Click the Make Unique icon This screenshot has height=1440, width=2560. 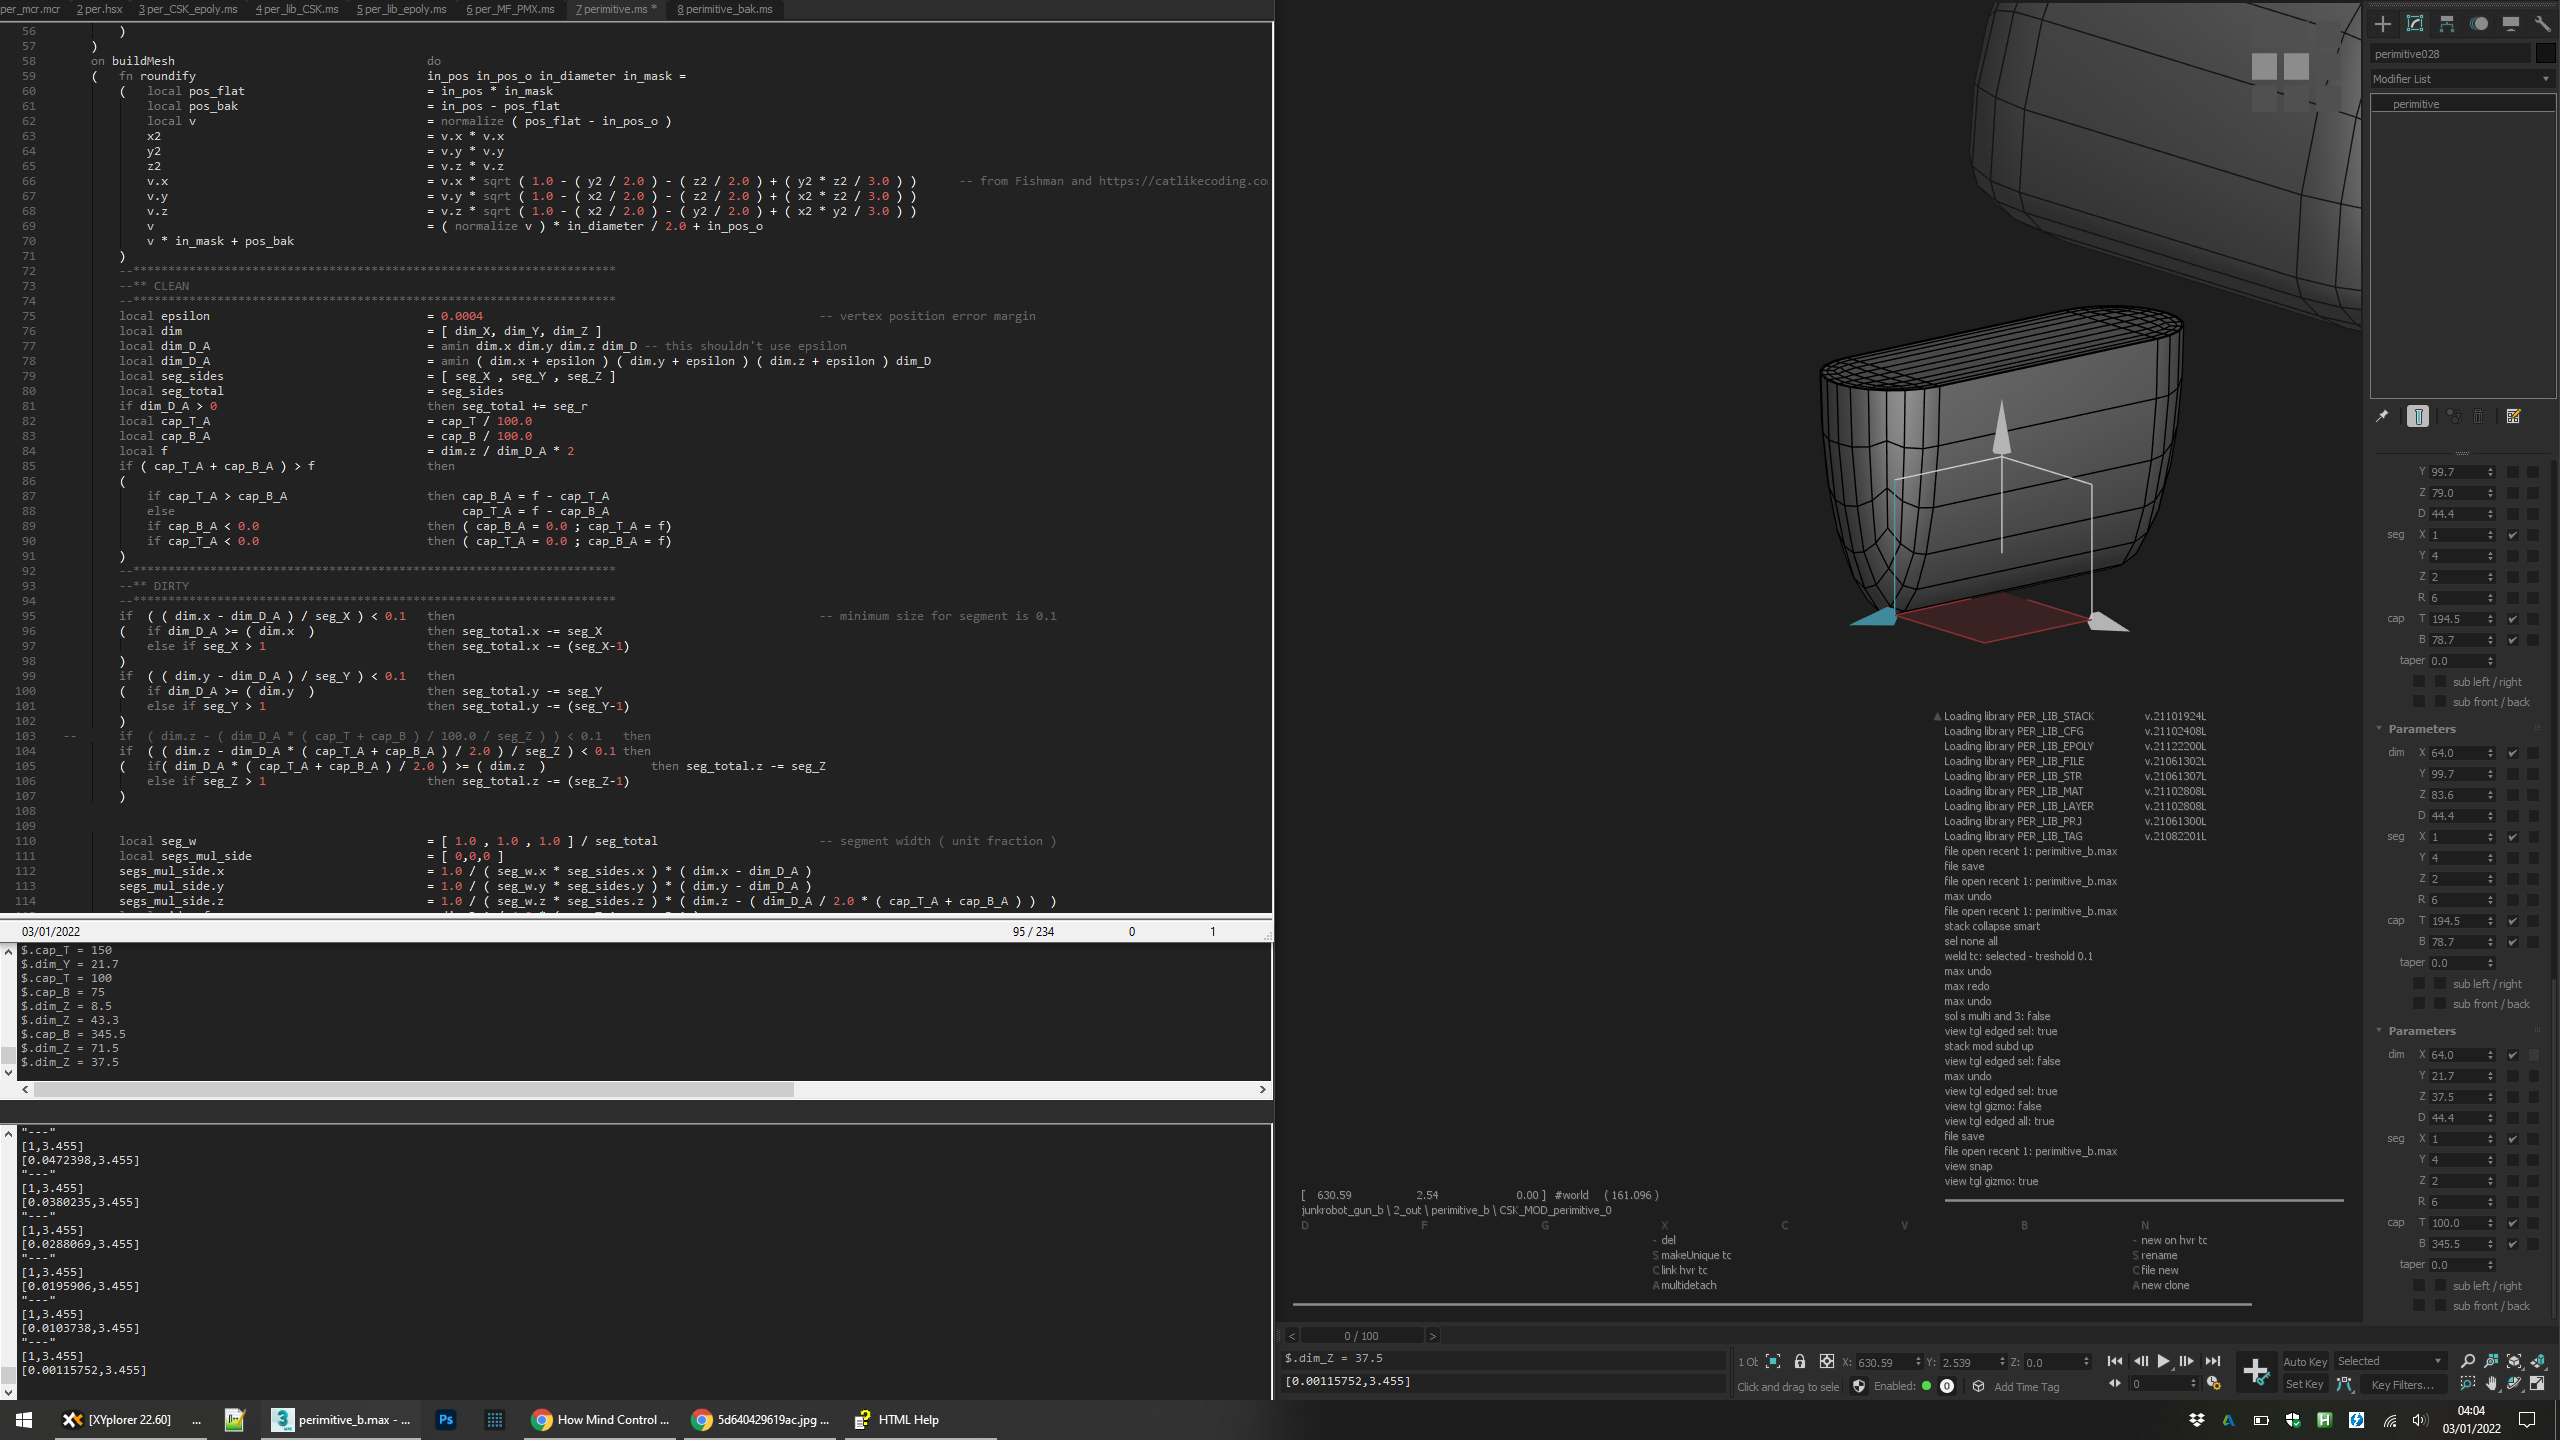2454,416
